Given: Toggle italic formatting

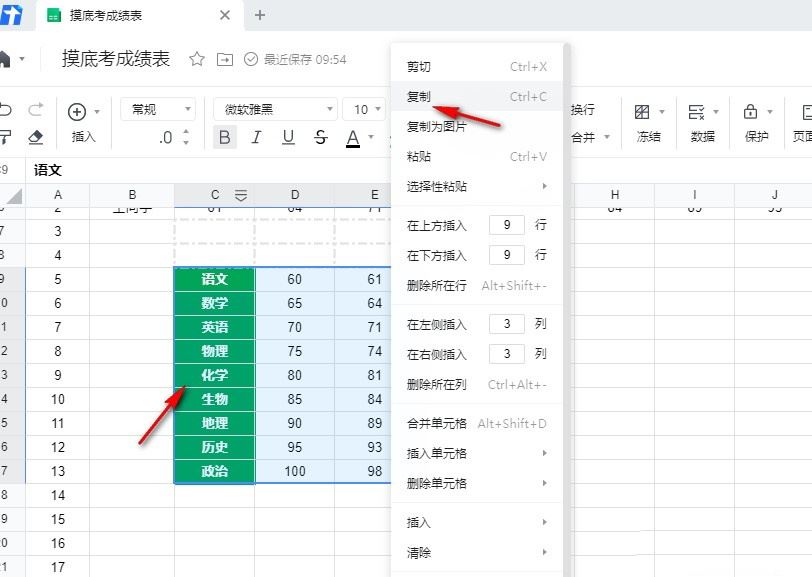Looking at the screenshot, I should click(256, 138).
